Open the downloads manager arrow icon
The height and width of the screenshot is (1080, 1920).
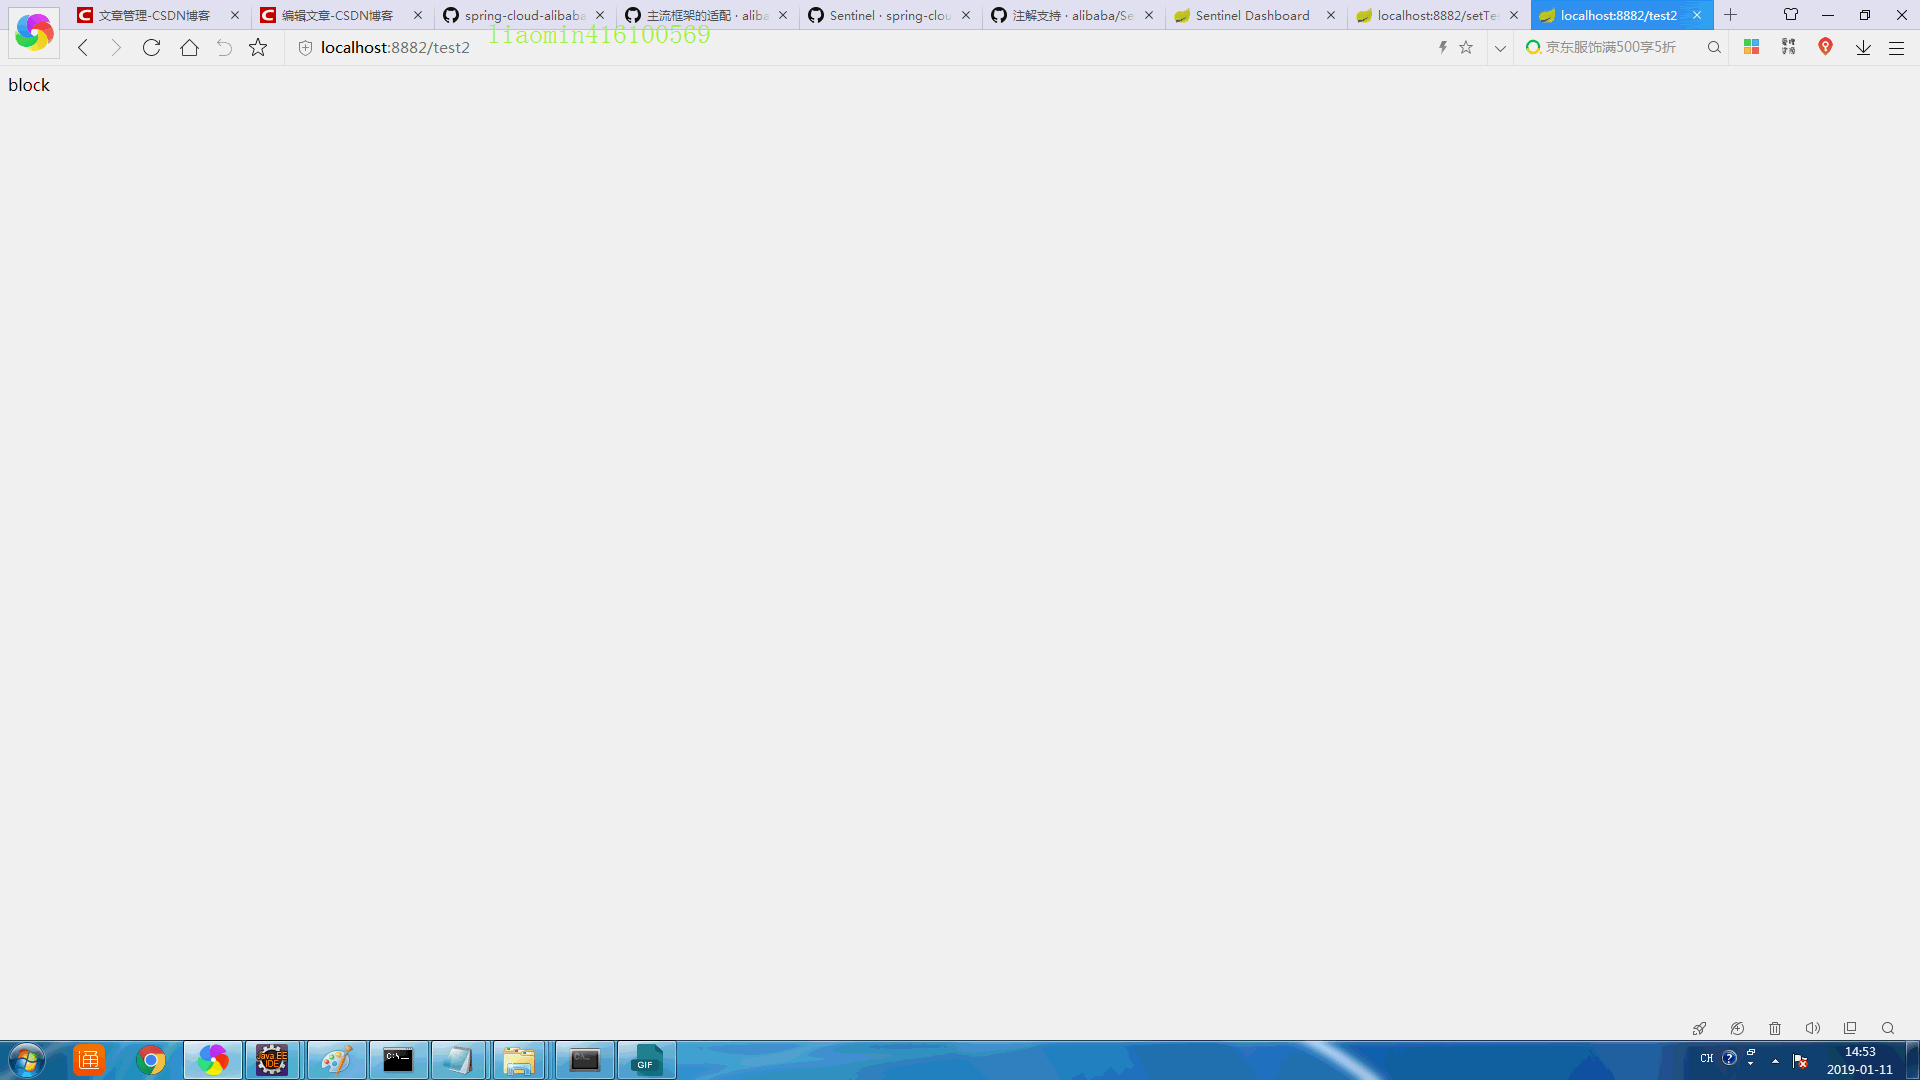point(1862,48)
